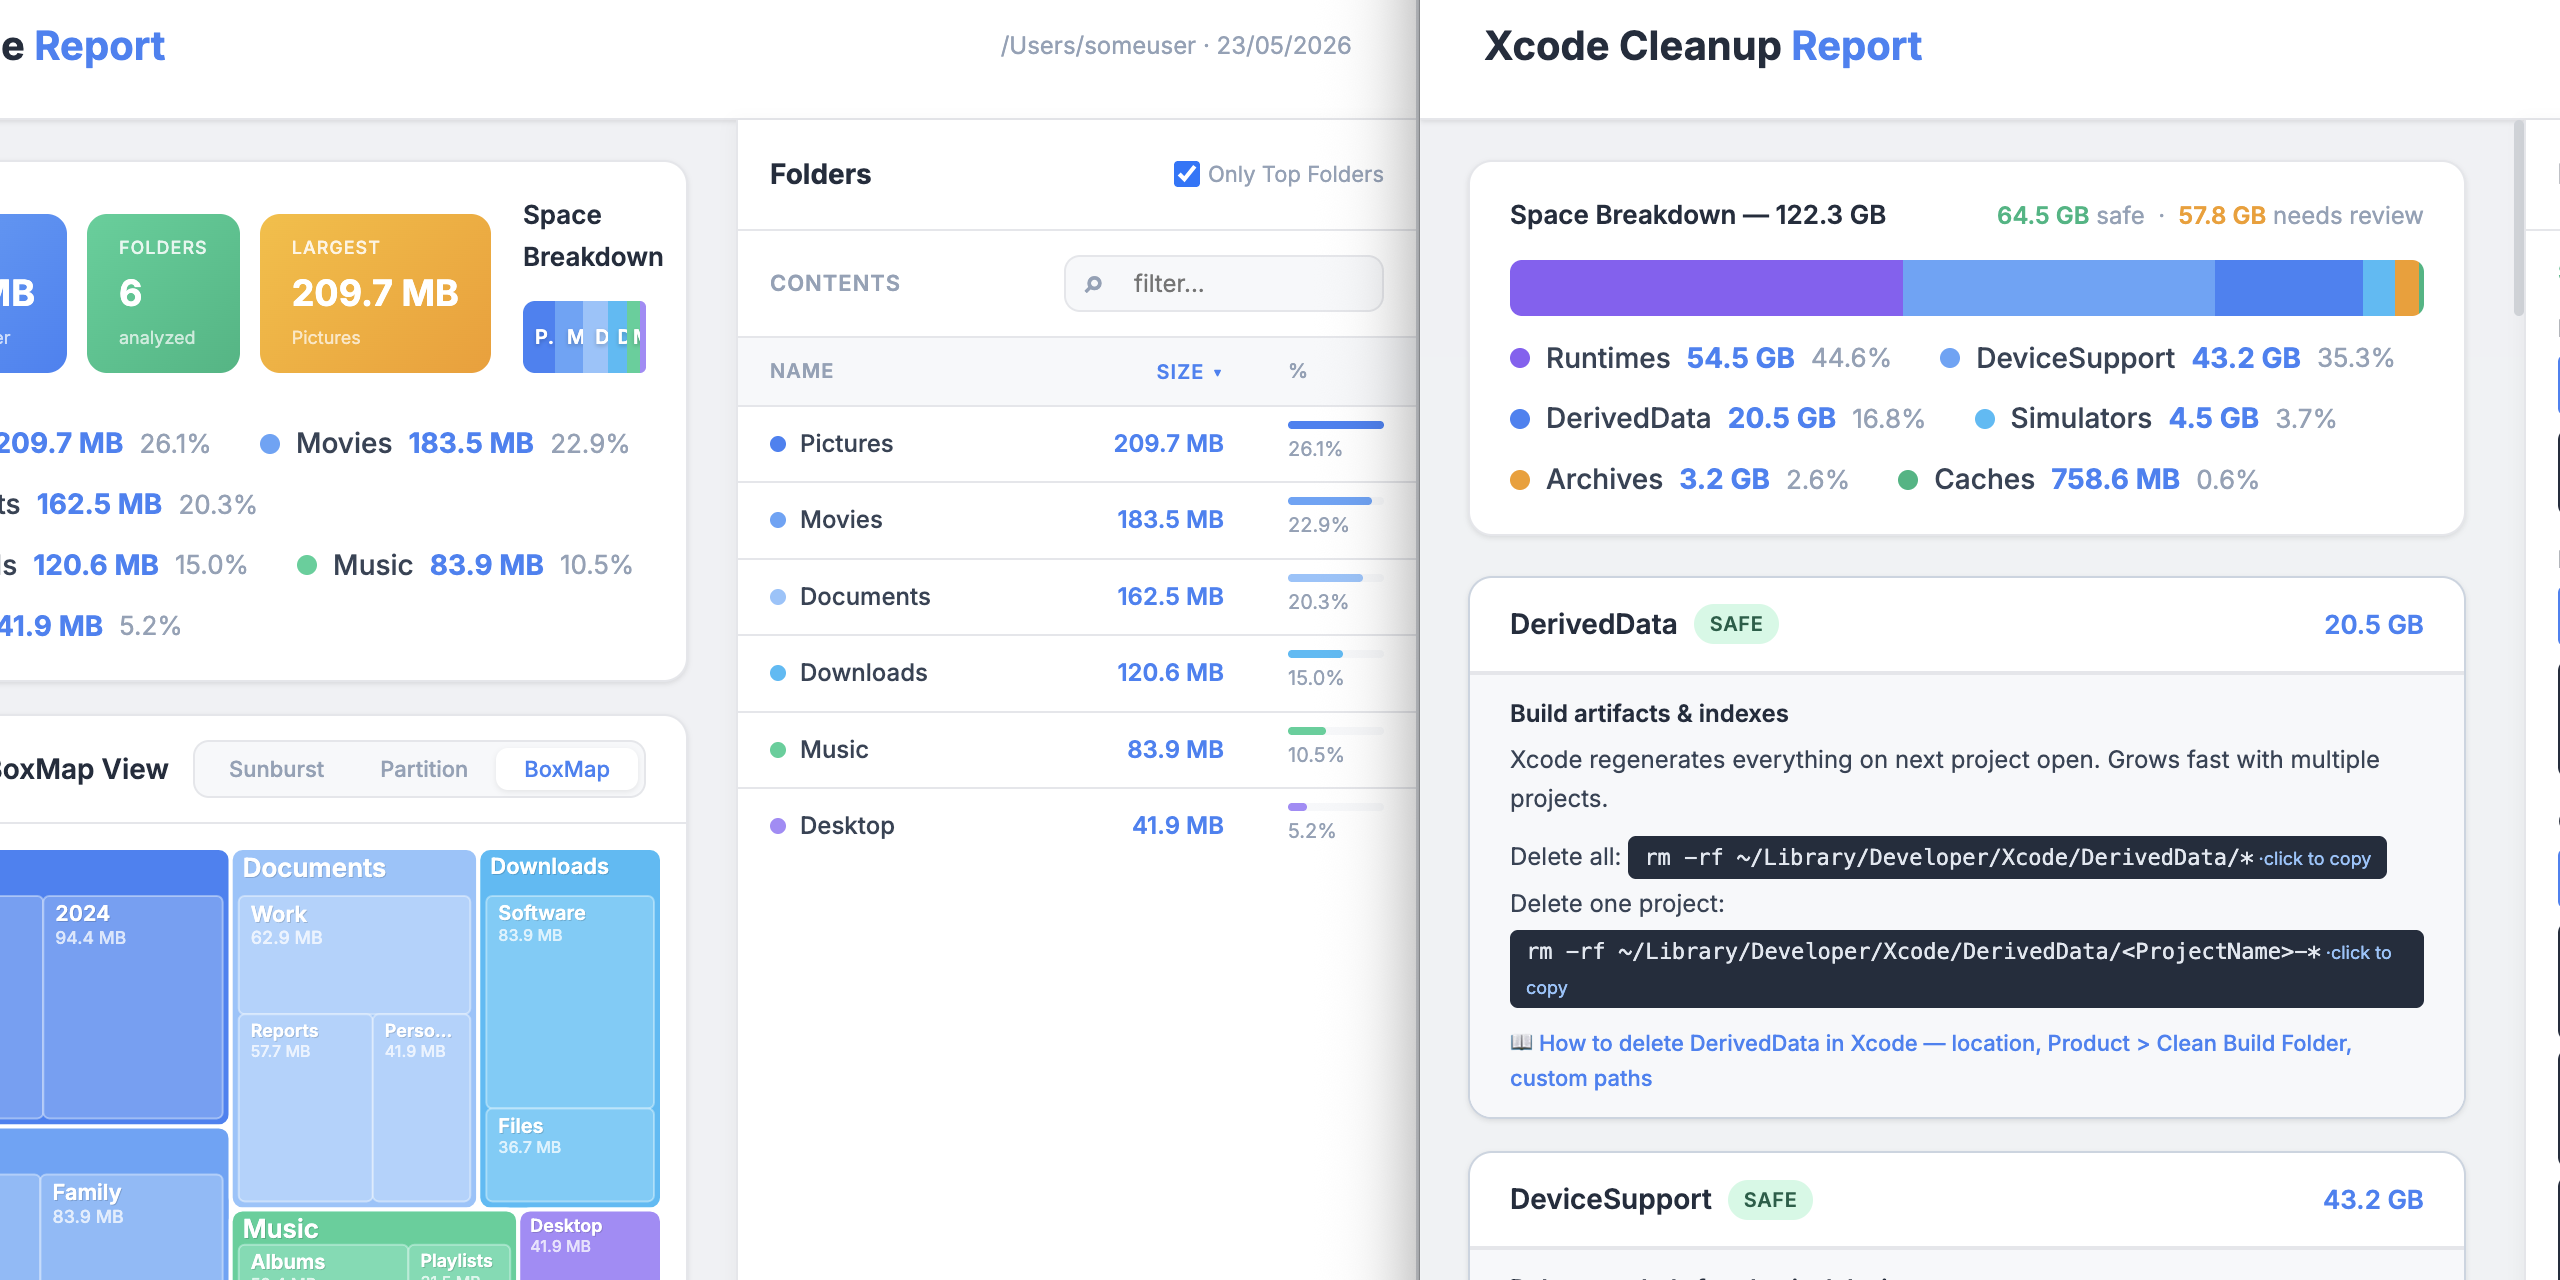Select the Desktop row in the Folders table
The height and width of the screenshot is (1280, 2560).
point(1077,826)
